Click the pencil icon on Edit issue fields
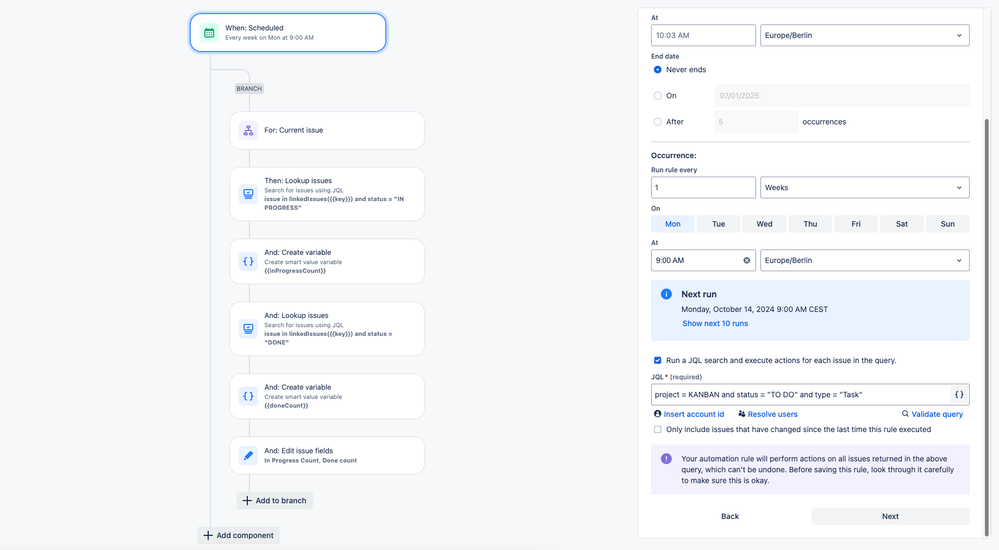This screenshot has width=999, height=550. [x=248, y=456]
